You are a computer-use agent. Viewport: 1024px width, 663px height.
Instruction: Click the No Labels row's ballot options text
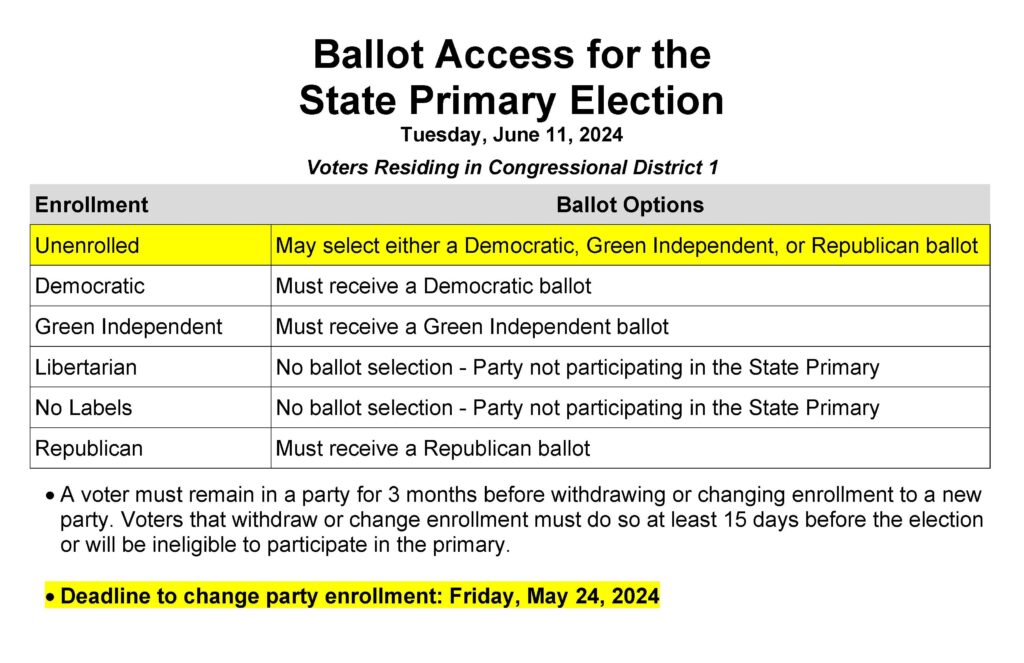(x=577, y=408)
